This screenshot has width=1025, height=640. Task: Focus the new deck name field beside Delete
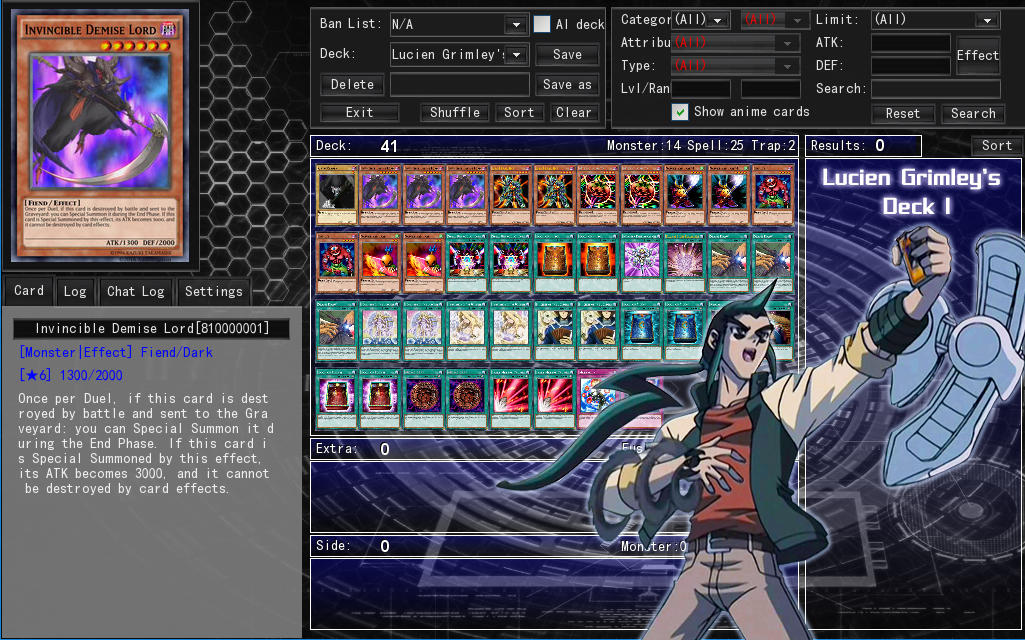460,84
